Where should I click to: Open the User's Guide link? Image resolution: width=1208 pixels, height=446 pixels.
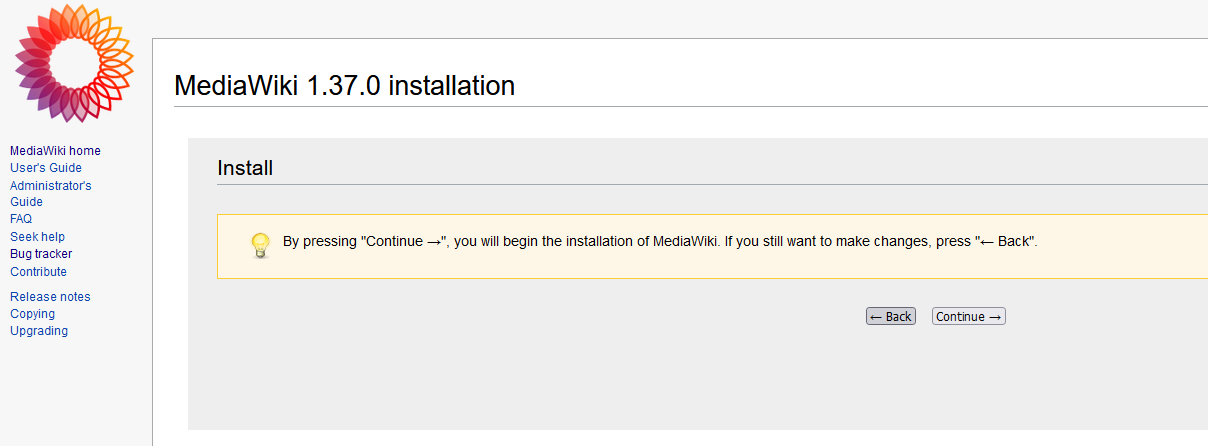coord(46,168)
